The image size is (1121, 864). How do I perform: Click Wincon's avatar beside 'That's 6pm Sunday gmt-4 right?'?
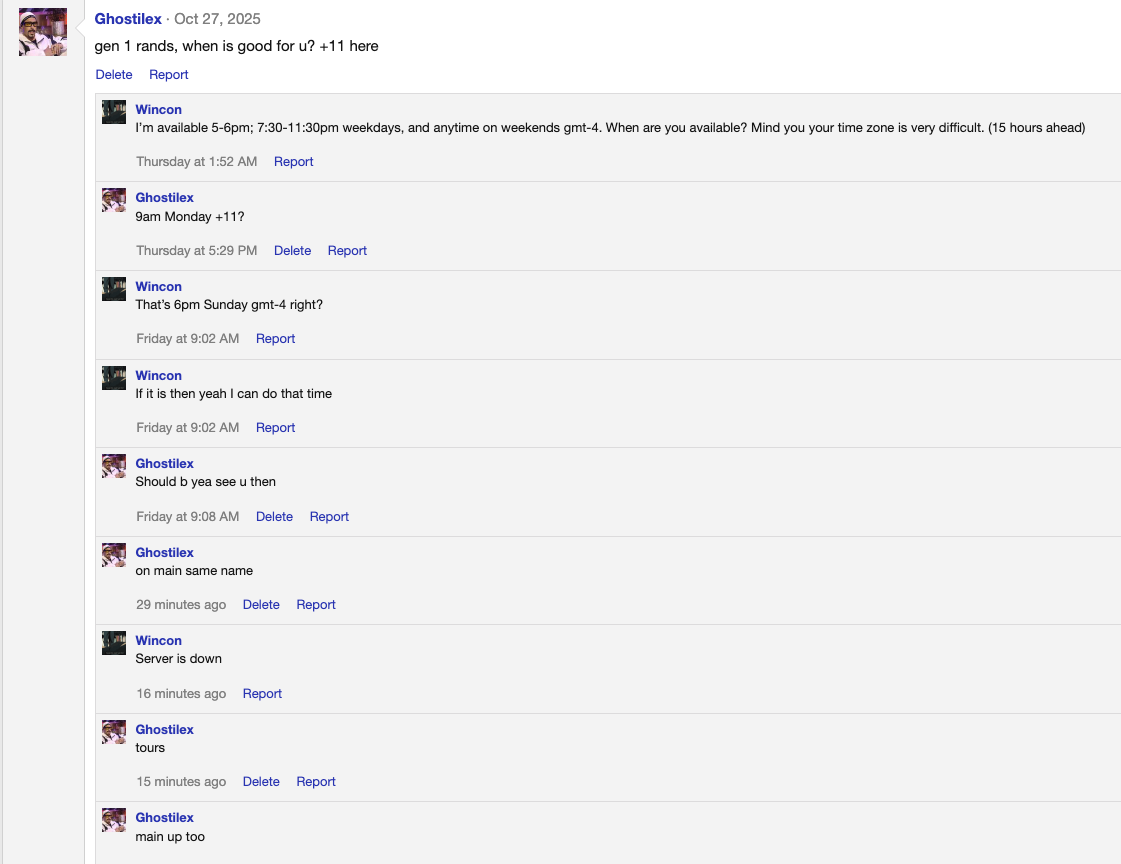[x=113, y=288]
